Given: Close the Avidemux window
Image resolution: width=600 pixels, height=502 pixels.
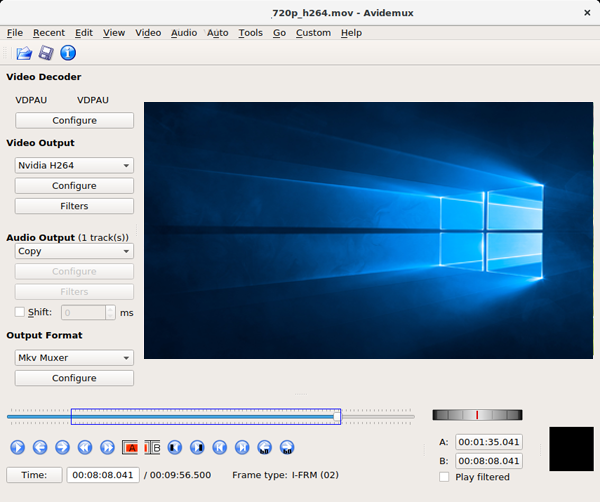Looking at the screenshot, I should [587, 13].
